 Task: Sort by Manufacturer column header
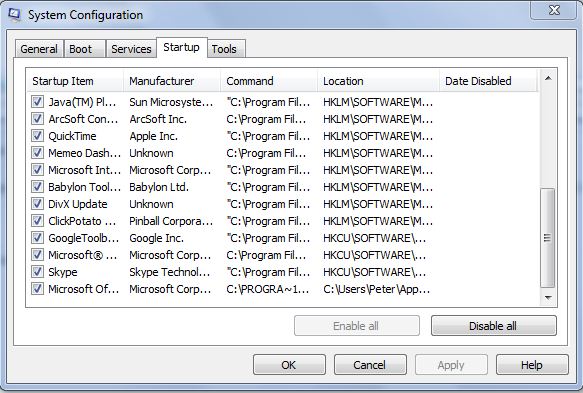pyautogui.click(x=172, y=81)
